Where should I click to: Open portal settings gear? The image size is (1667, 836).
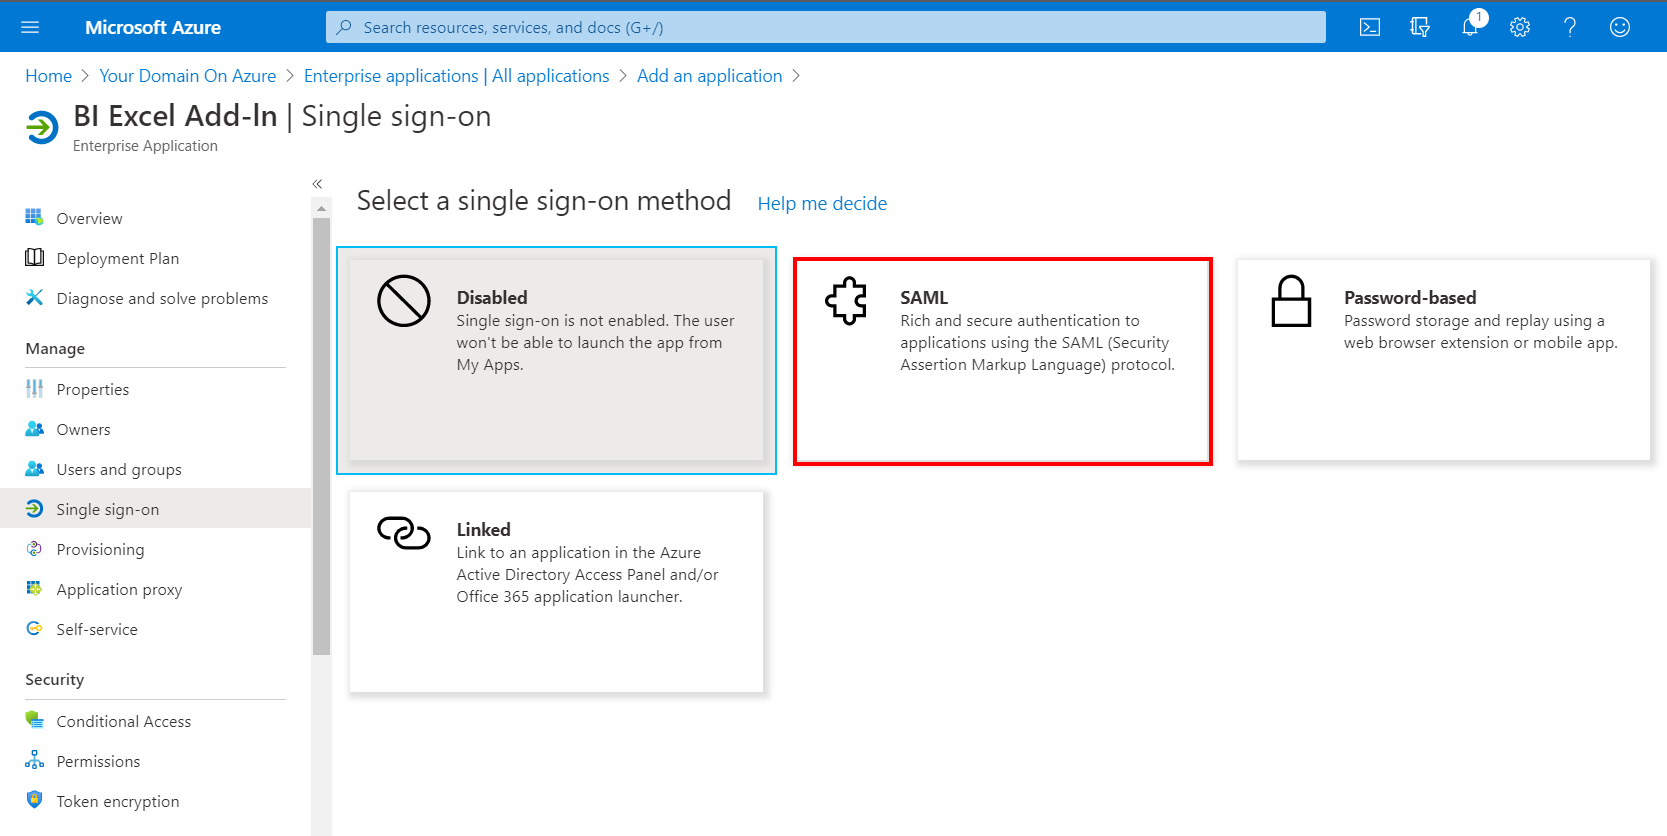1520,27
